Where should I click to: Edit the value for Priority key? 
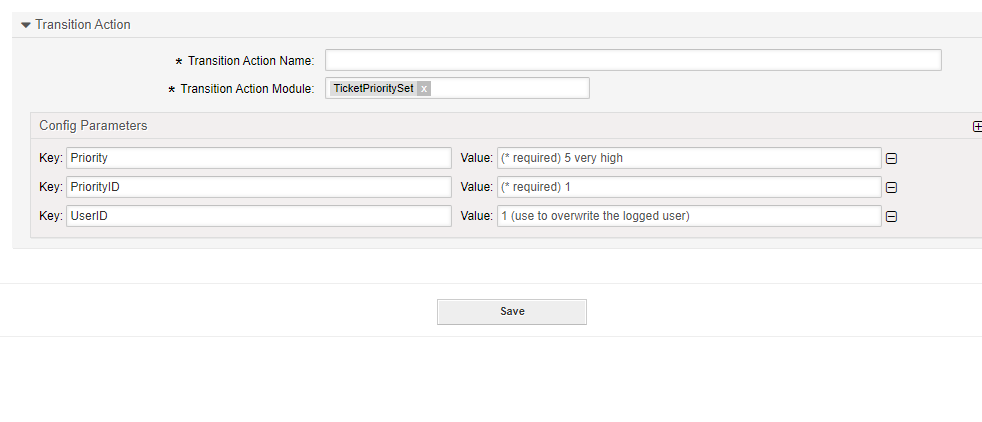688,158
